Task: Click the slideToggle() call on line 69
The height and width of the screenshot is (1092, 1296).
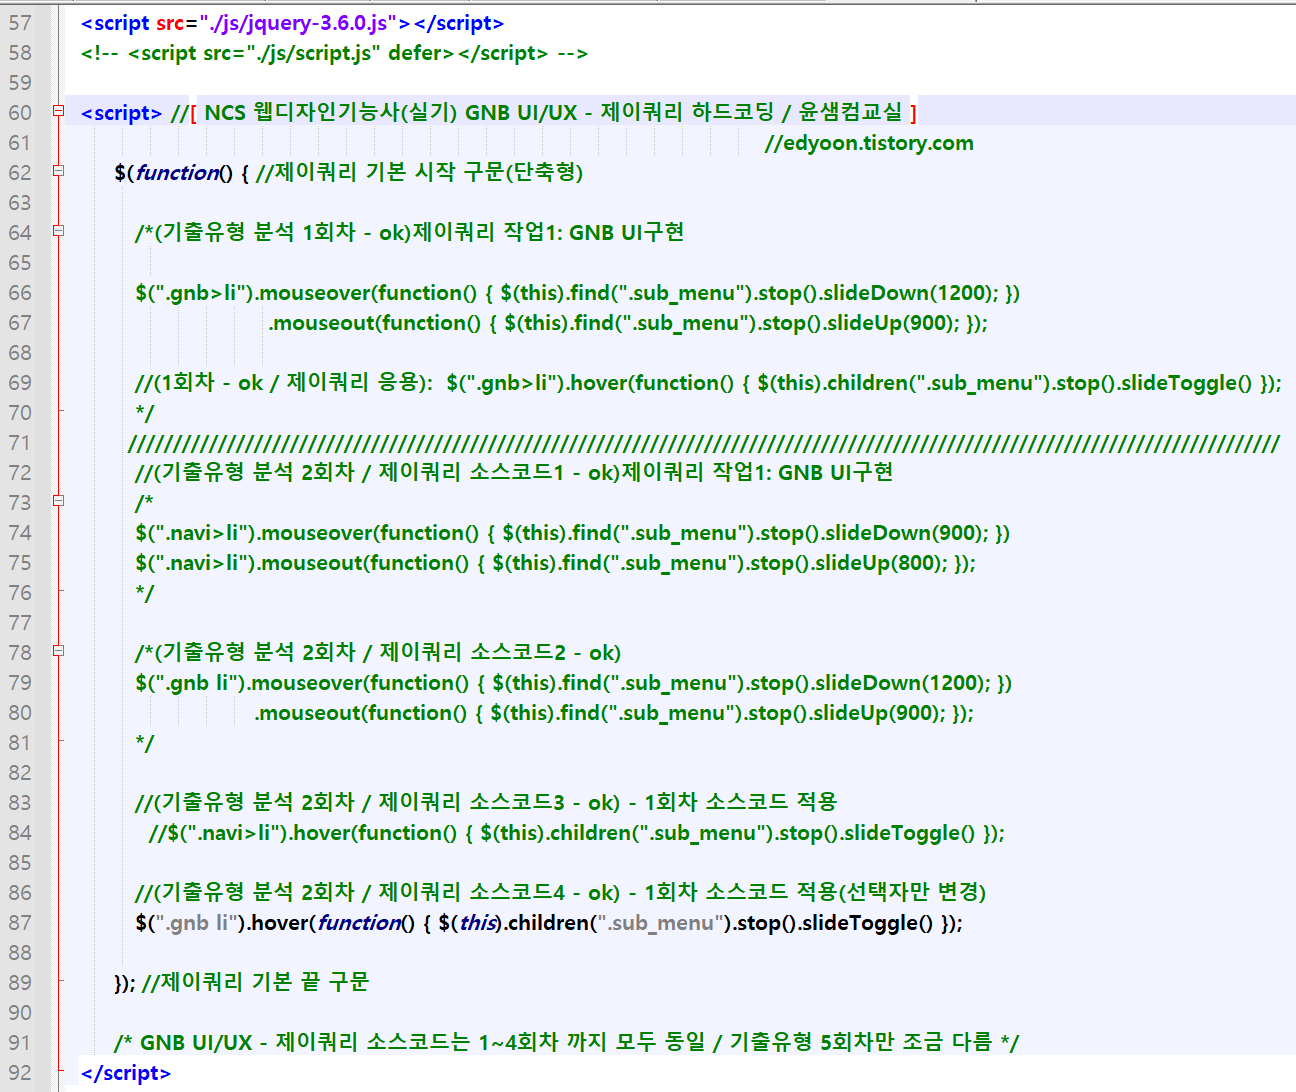Action: pyautogui.click(x=1185, y=383)
